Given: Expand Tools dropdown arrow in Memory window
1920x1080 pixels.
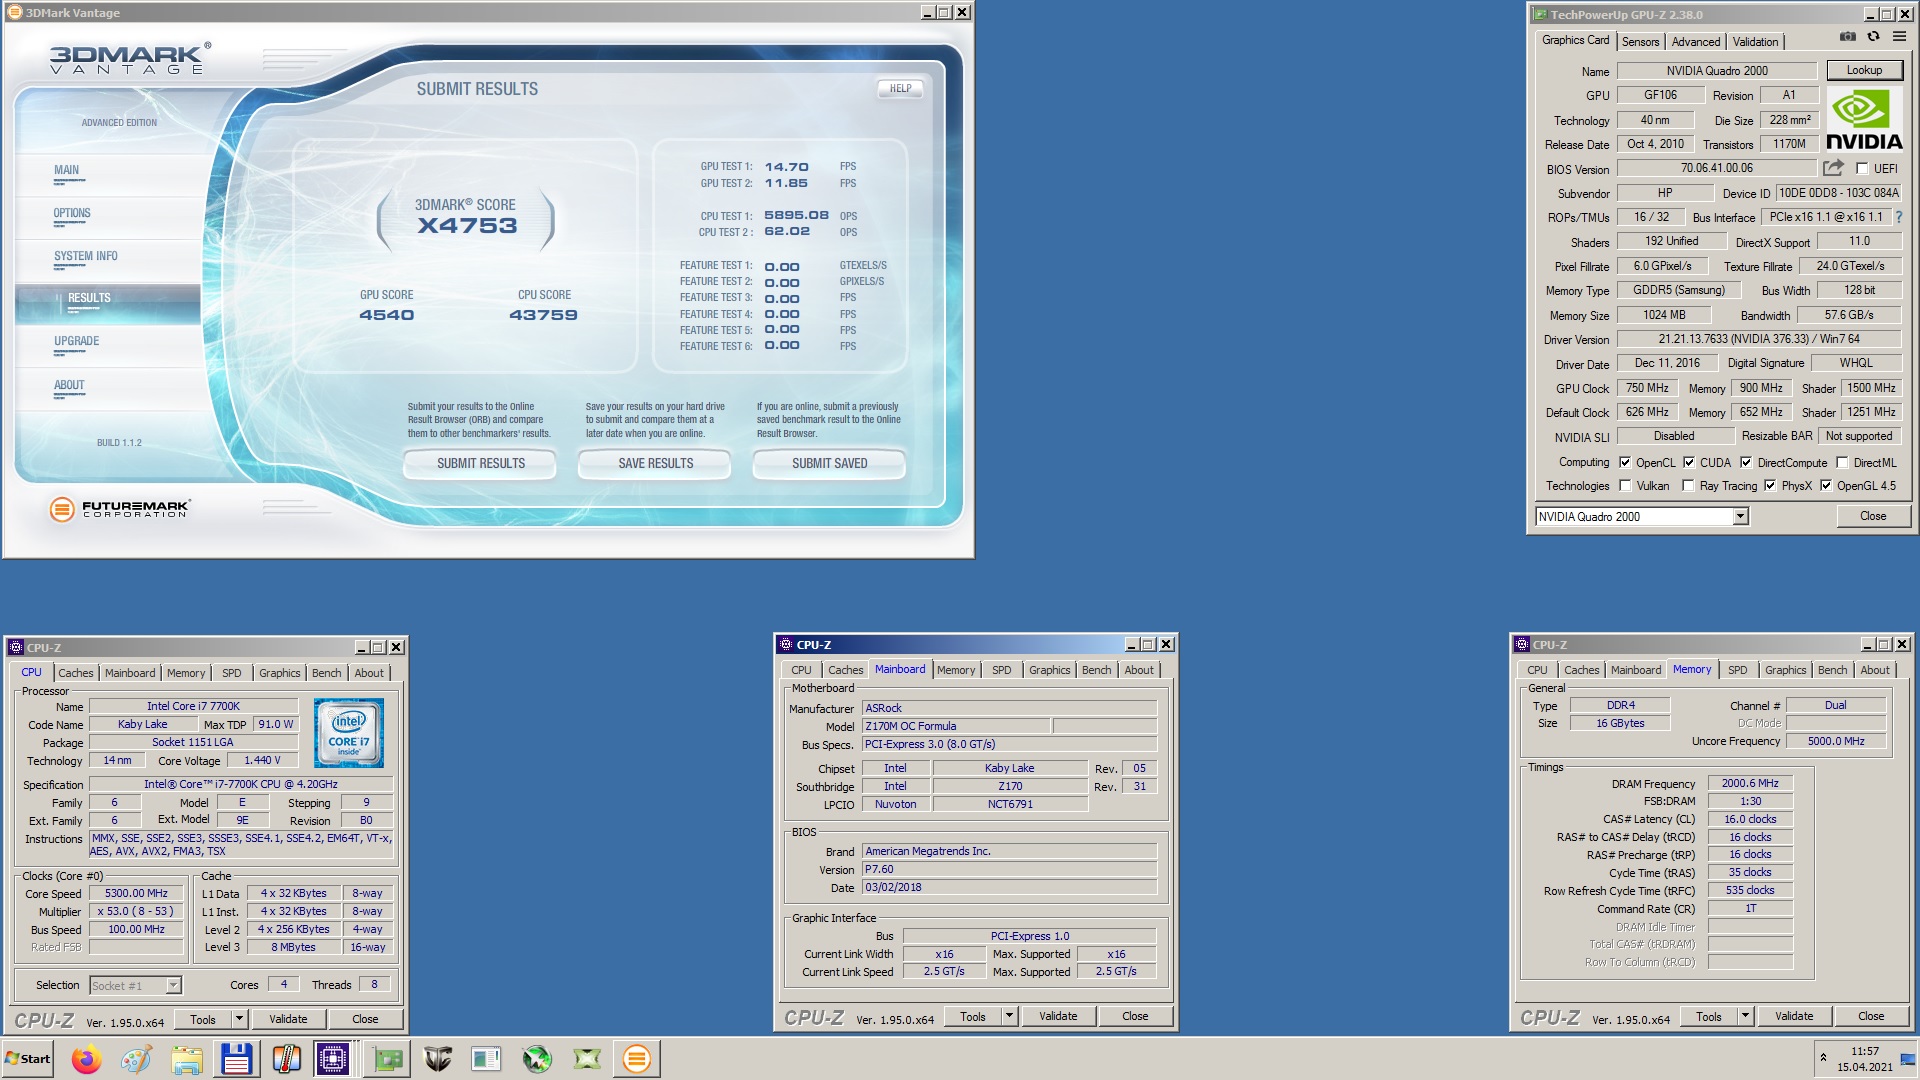Looking at the screenshot, I should pos(1745,1016).
